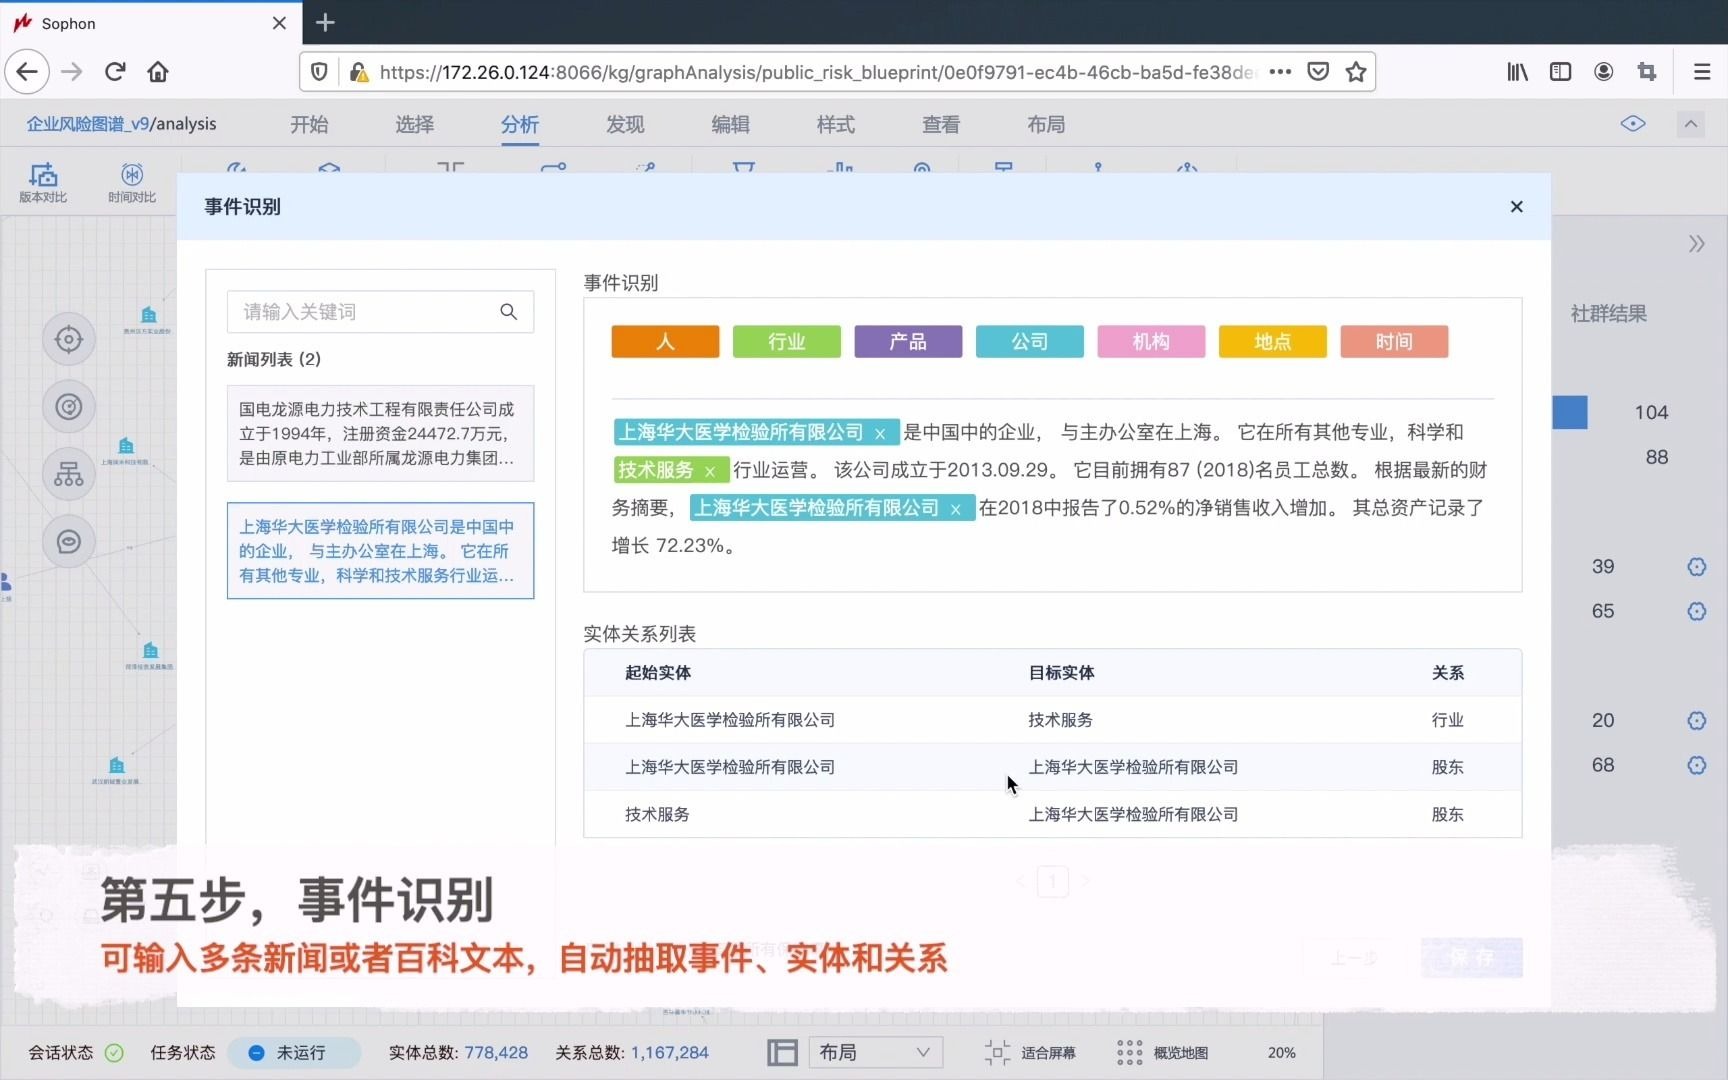Image resolution: width=1728 pixels, height=1080 pixels.
Task: Select the pink 机构 entity type tag
Action: pyautogui.click(x=1151, y=342)
